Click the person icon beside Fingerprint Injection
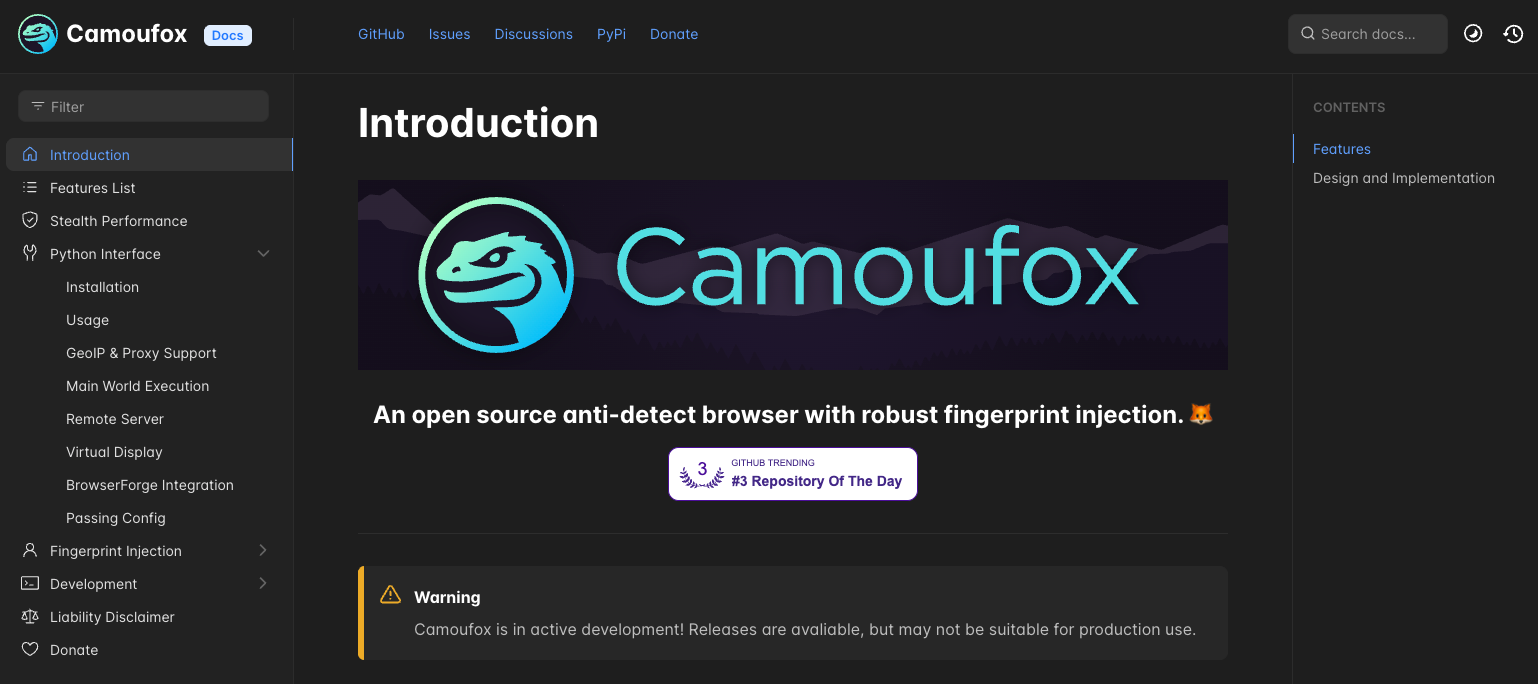1538x684 pixels. 30,550
